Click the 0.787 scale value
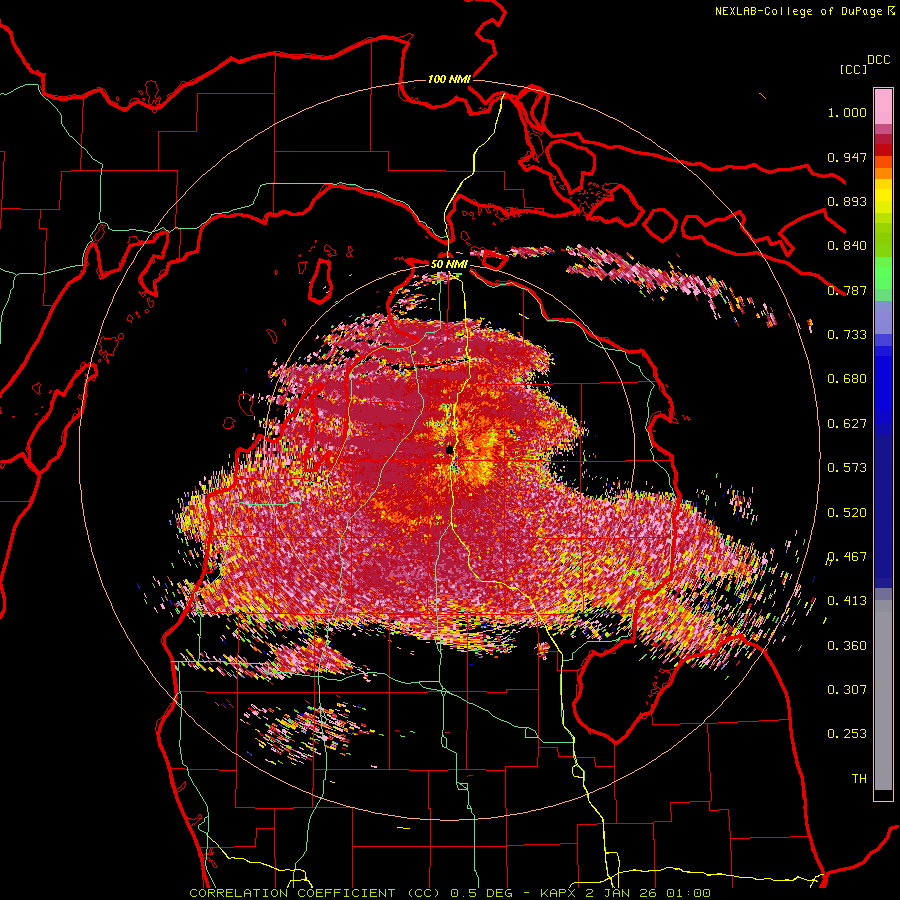The height and width of the screenshot is (900, 900). click(847, 290)
